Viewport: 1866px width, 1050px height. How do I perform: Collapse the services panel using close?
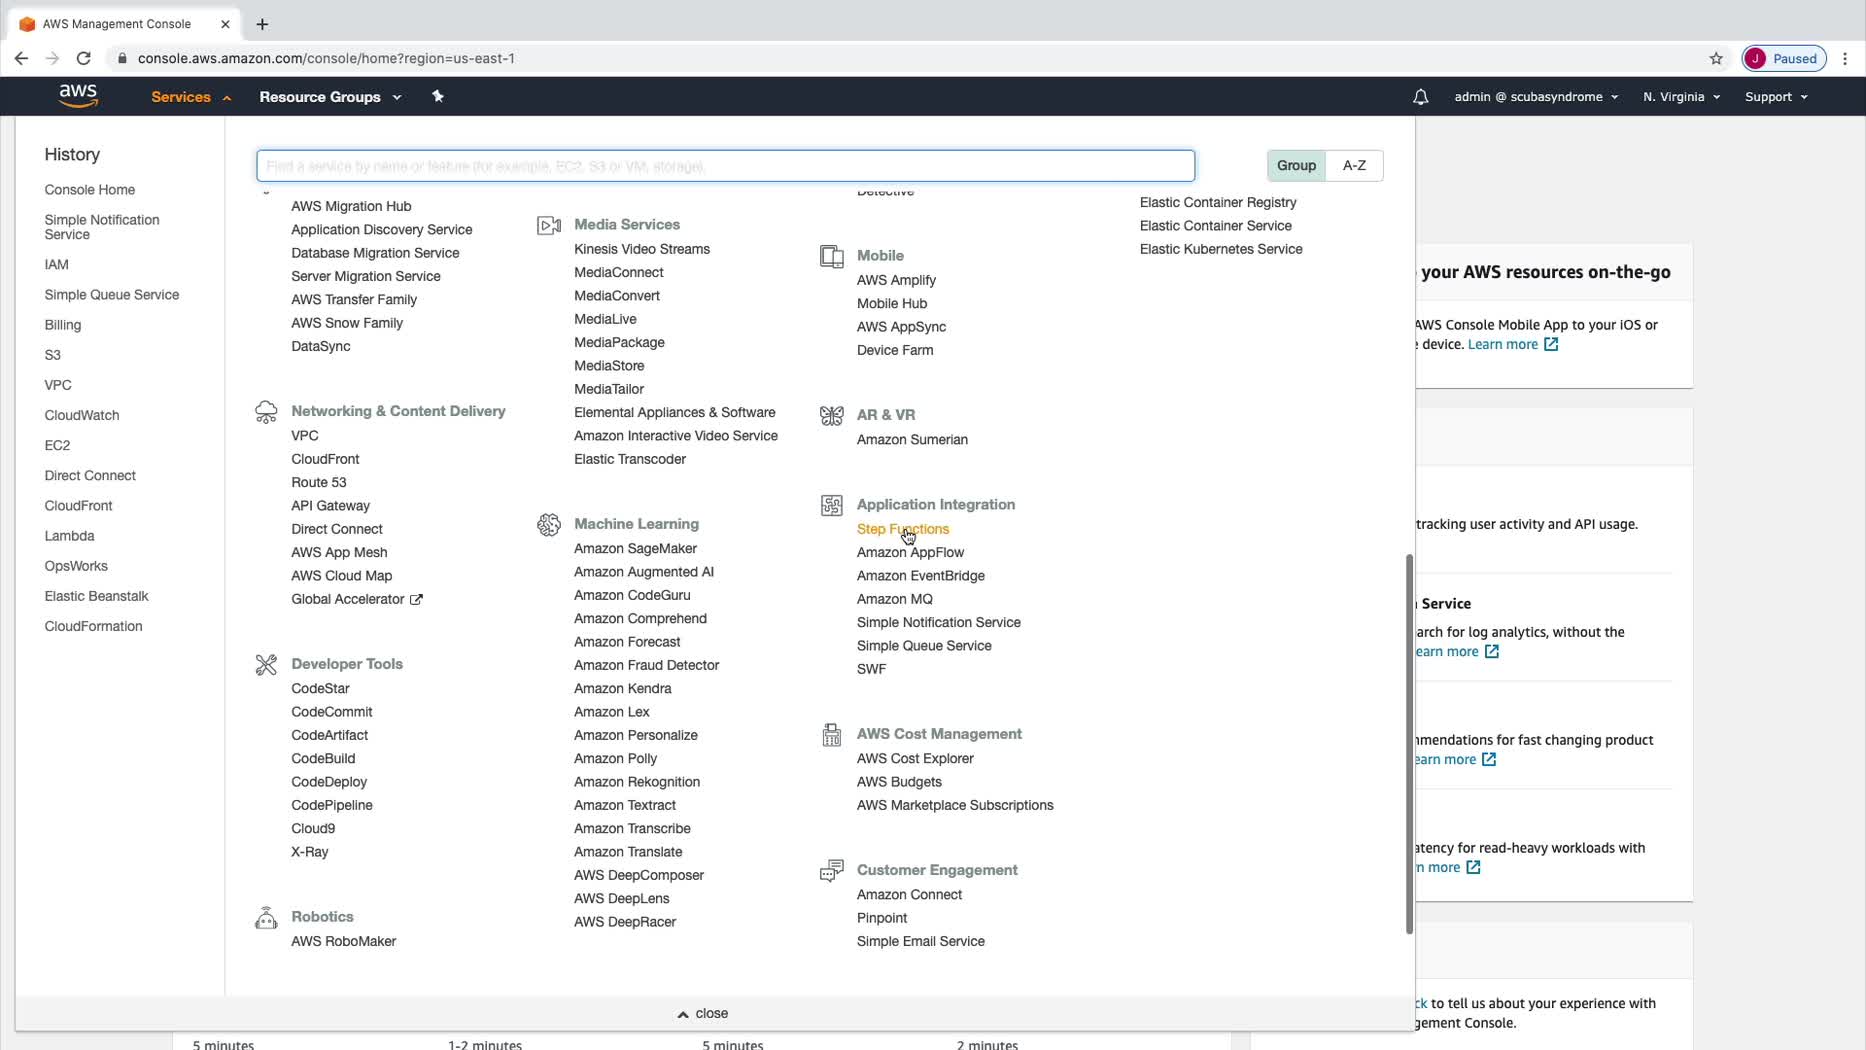click(703, 1013)
